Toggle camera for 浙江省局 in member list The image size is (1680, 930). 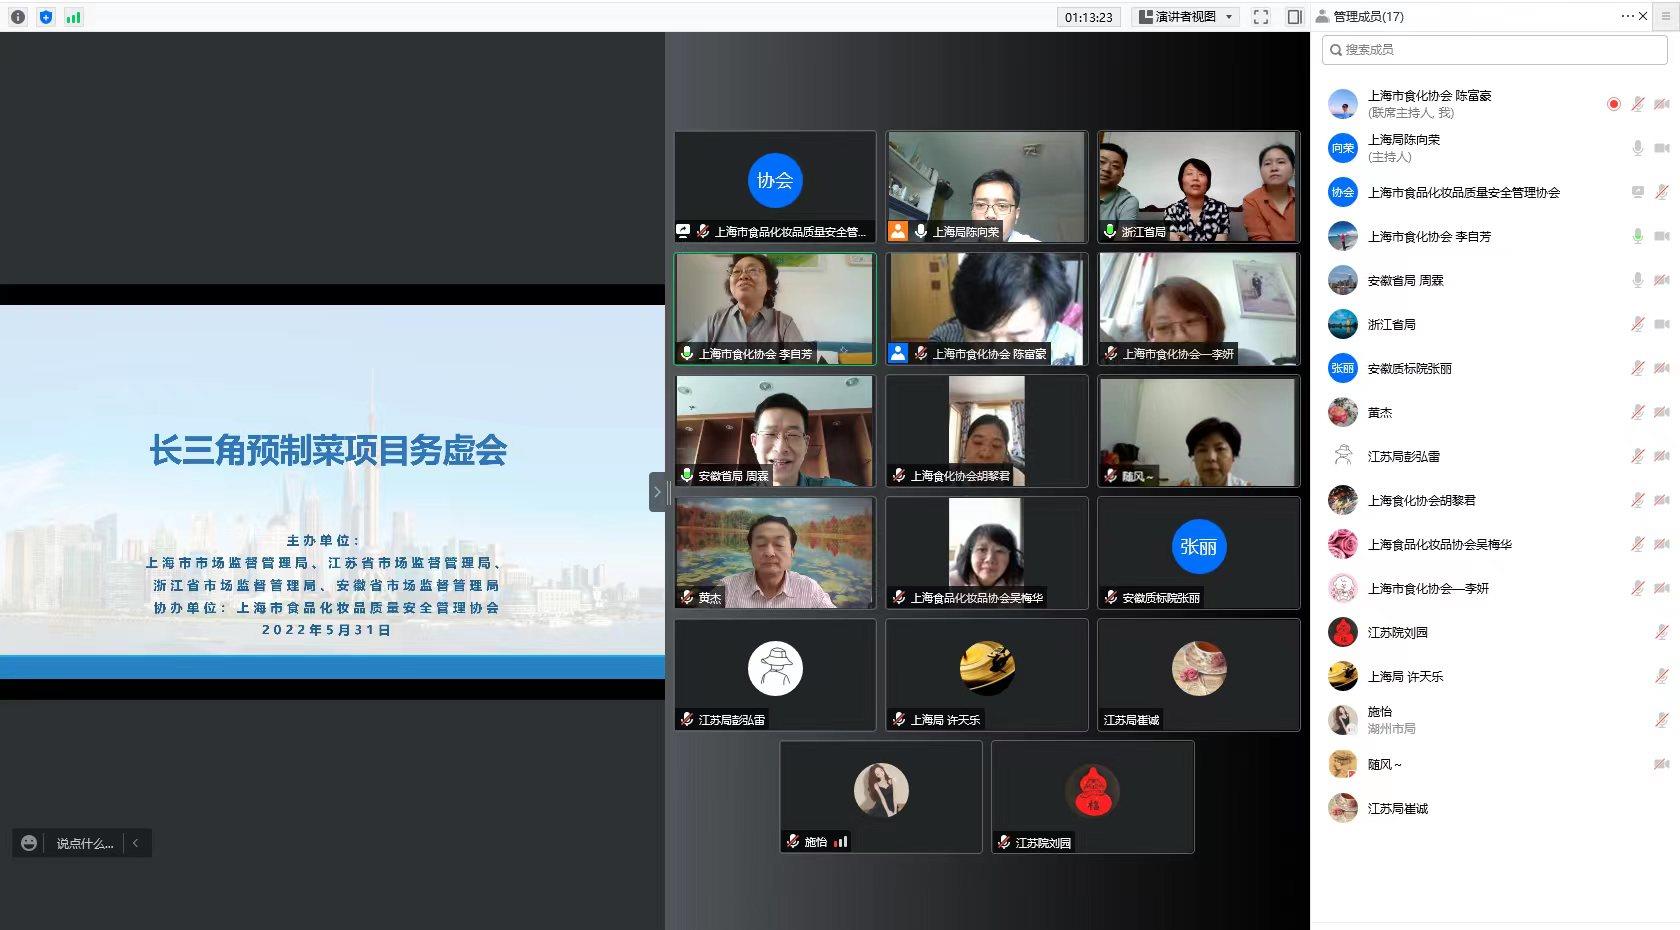[1661, 324]
